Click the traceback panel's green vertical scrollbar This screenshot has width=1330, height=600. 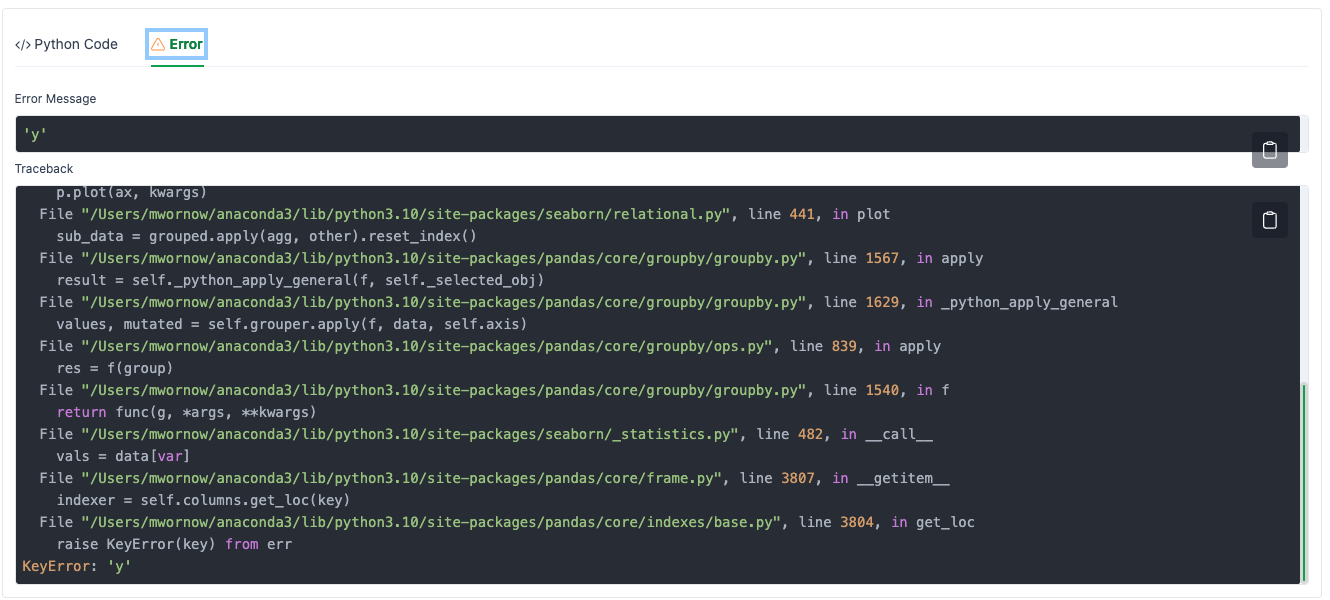coord(1303,480)
